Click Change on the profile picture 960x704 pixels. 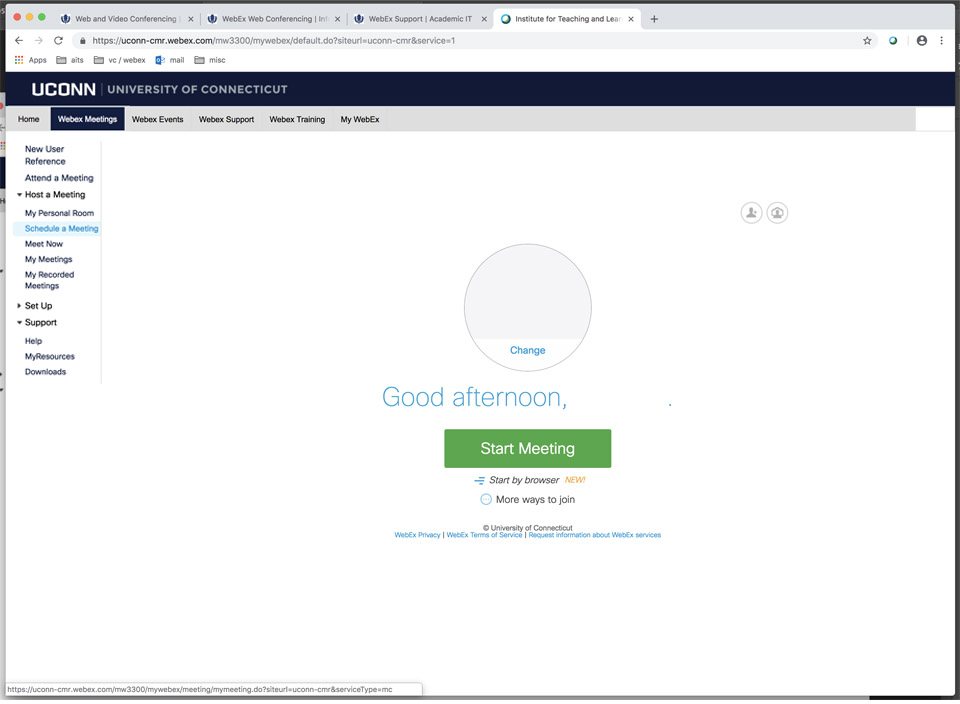(x=527, y=350)
